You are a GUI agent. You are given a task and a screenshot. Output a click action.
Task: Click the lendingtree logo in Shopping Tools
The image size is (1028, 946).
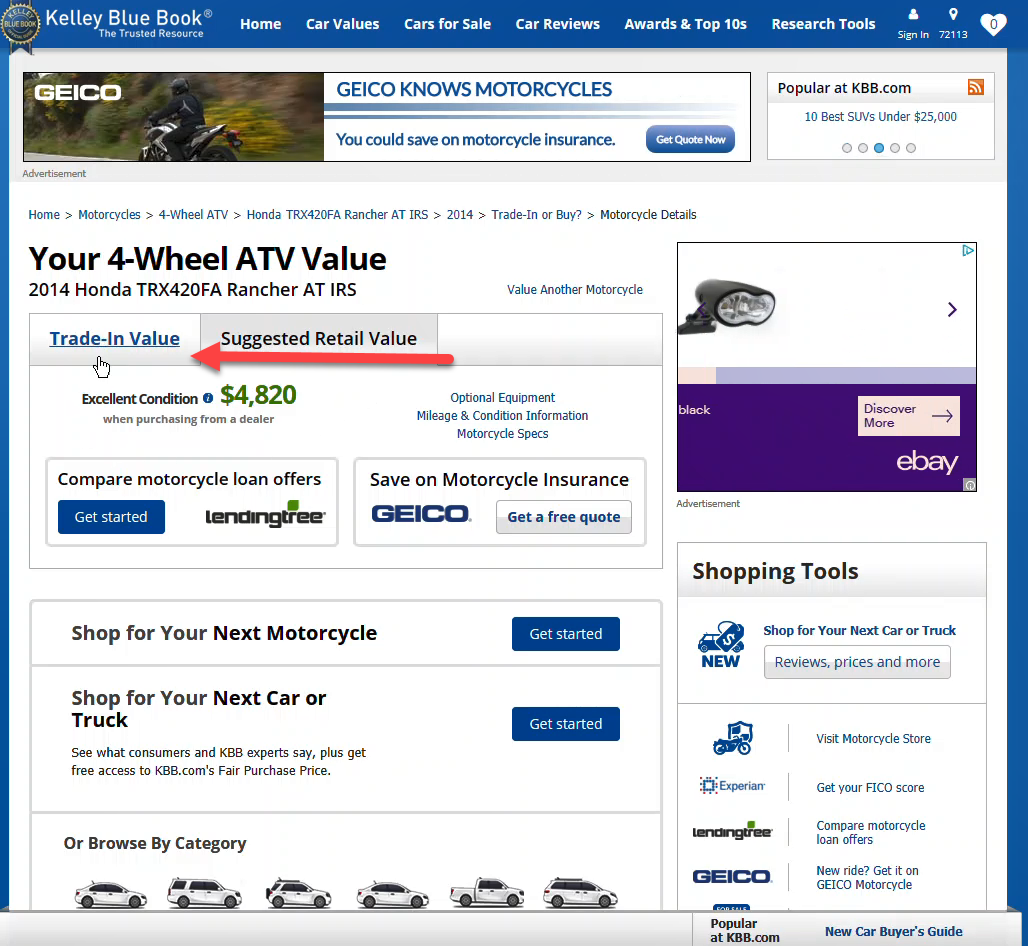coord(732,831)
